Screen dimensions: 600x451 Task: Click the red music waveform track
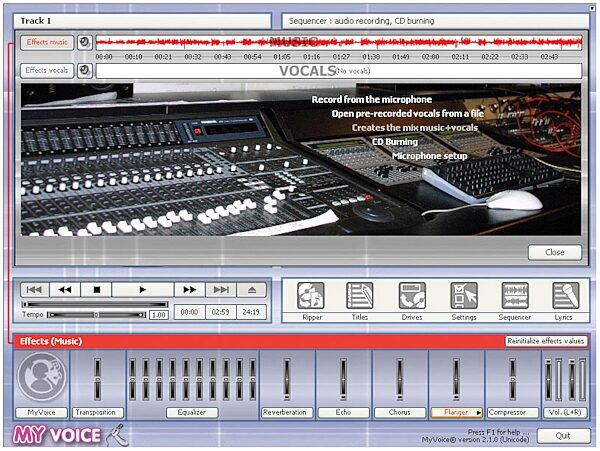339,42
